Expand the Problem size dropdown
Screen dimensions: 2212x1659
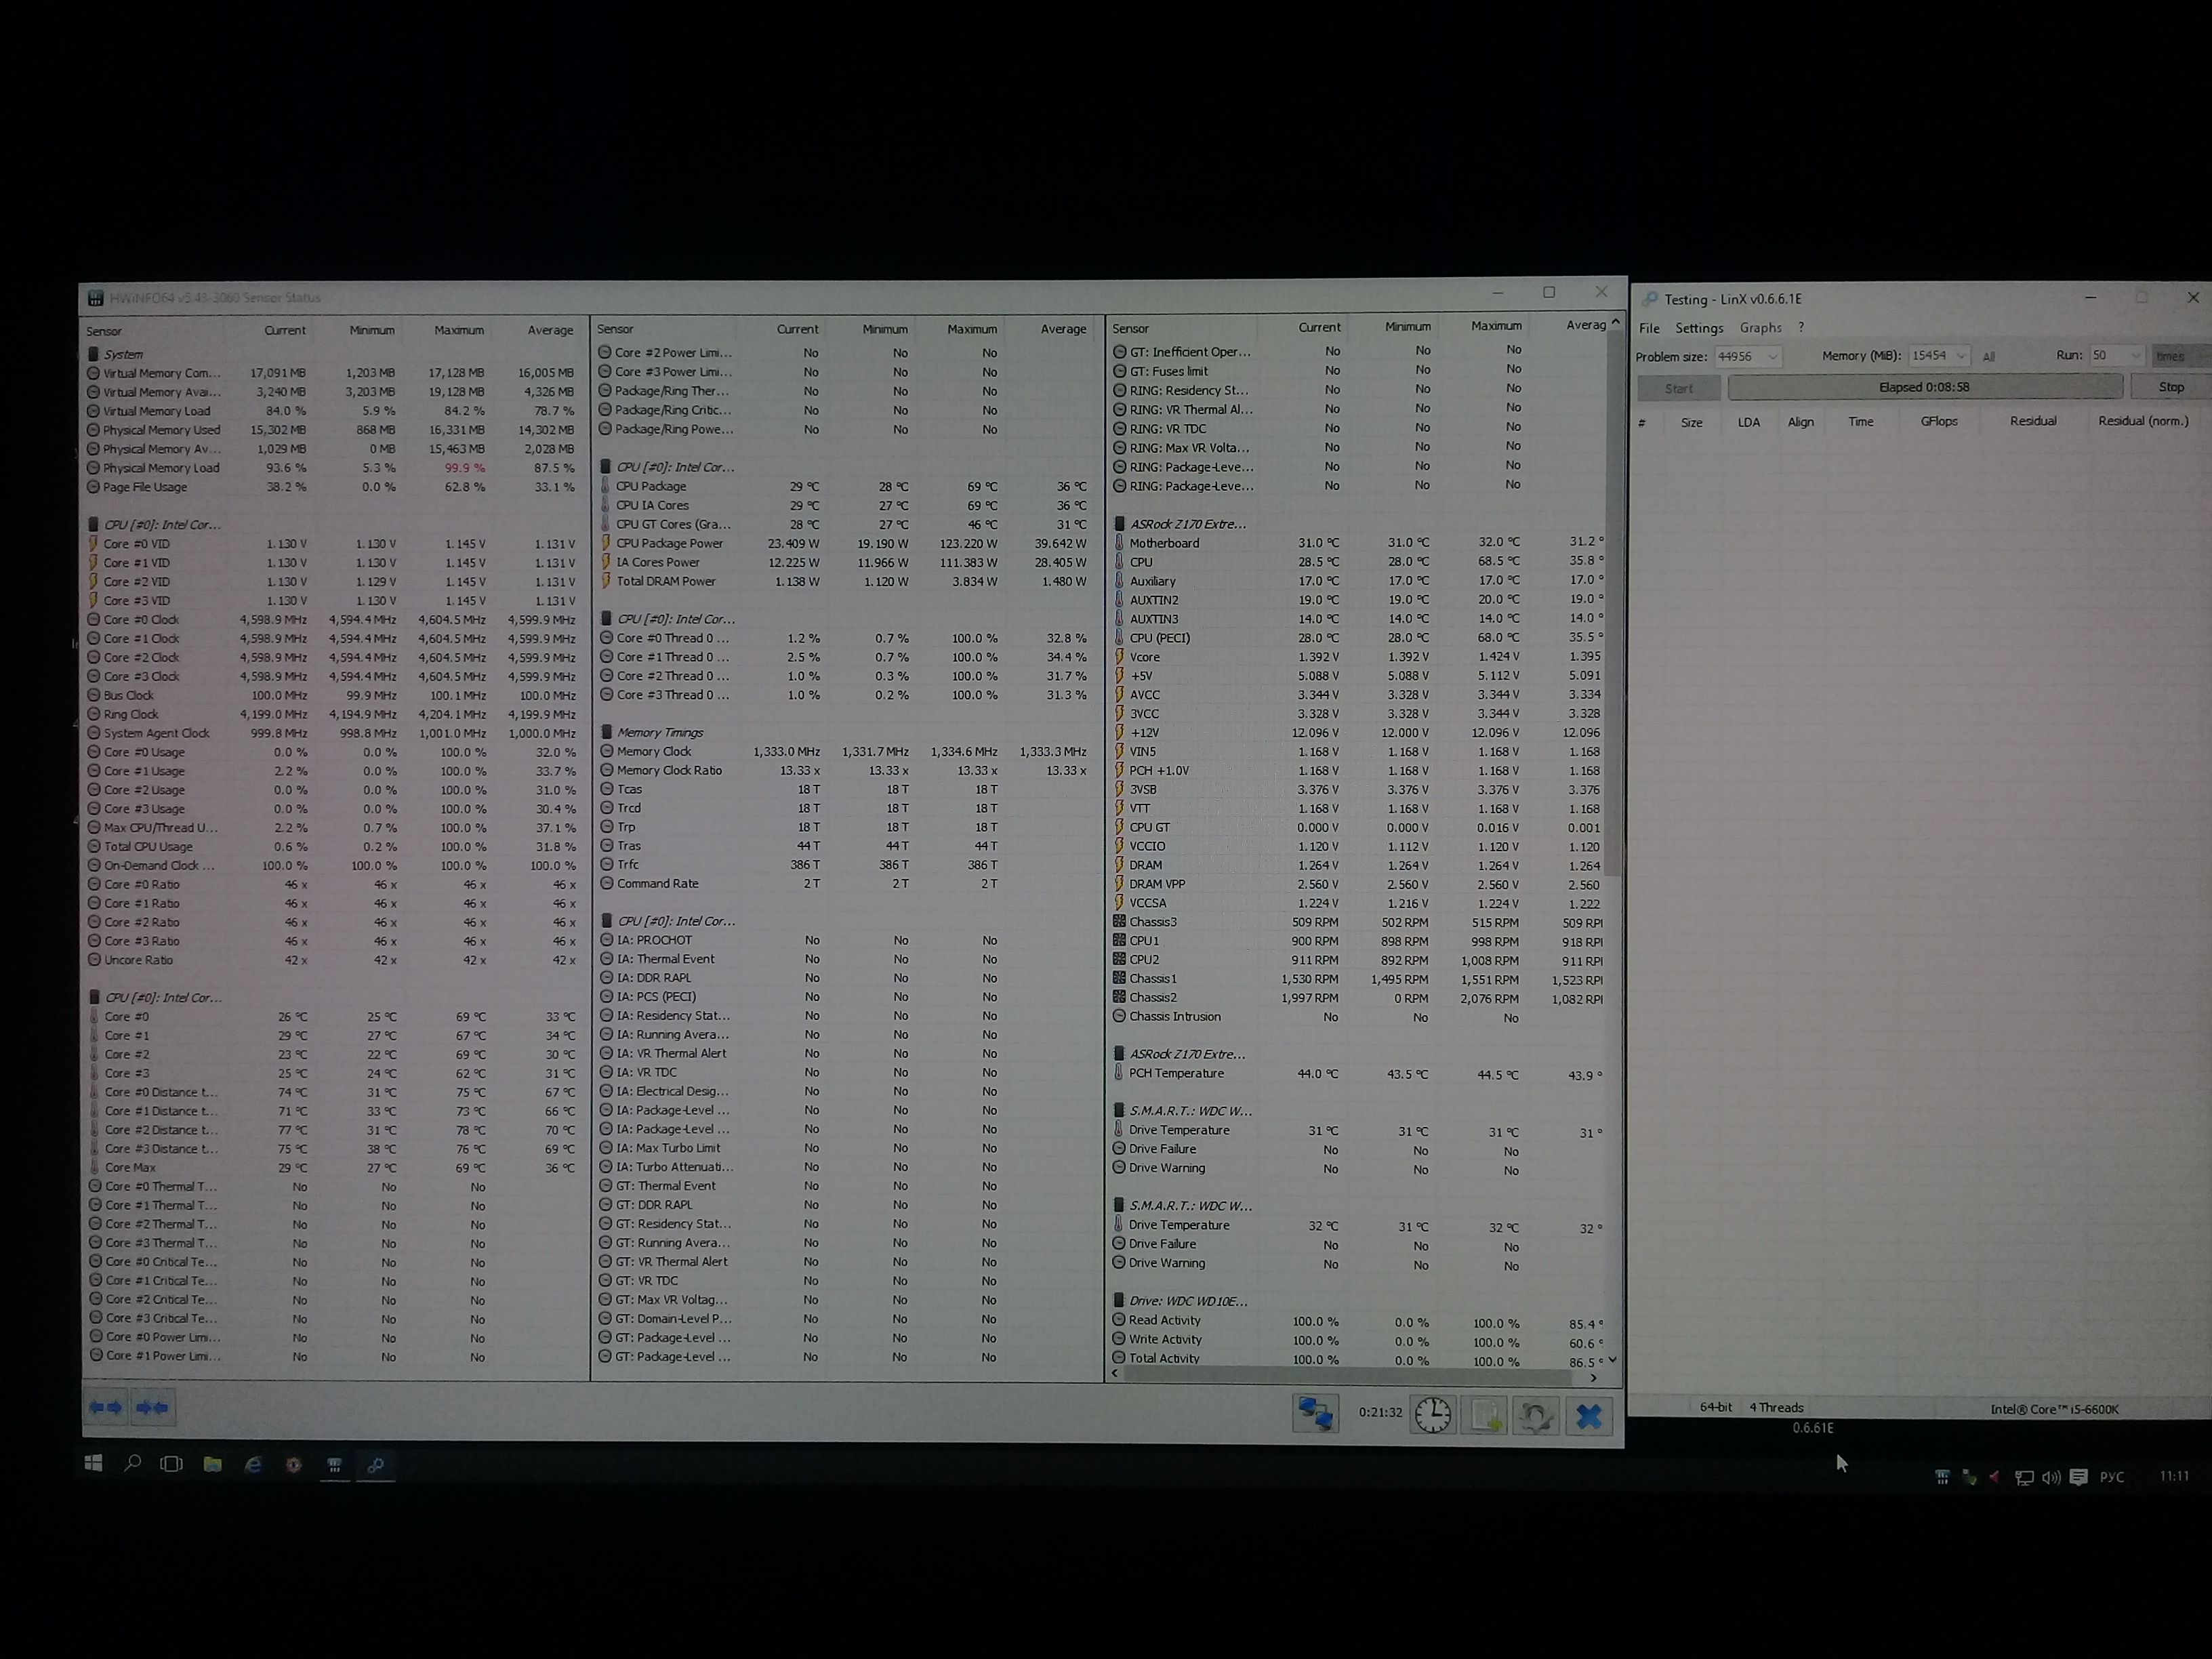click(x=1772, y=357)
